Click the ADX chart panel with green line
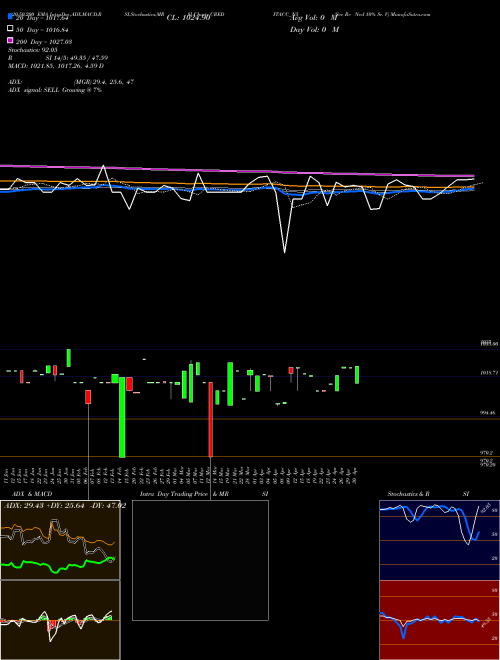The height and width of the screenshot is (660, 500). pos(60,540)
